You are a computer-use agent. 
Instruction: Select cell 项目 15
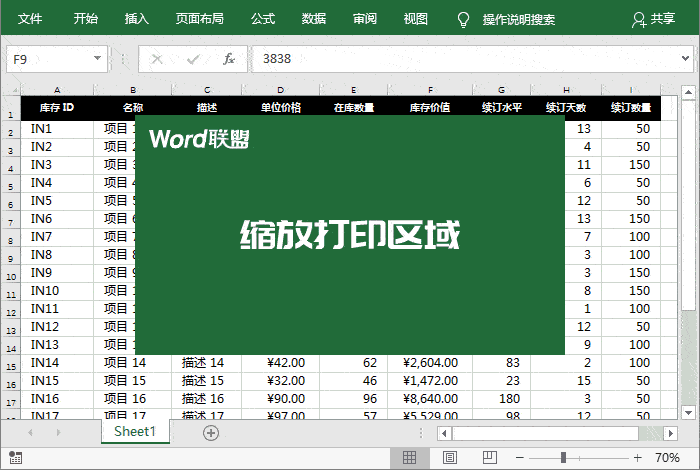(x=132, y=380)
